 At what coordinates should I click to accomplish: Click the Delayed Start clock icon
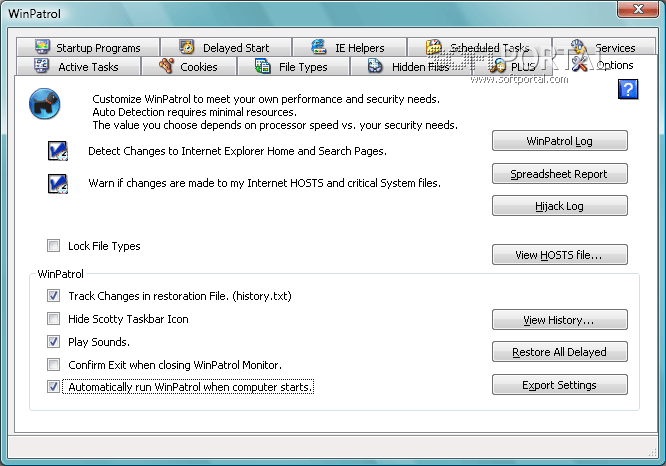[186, 46]
